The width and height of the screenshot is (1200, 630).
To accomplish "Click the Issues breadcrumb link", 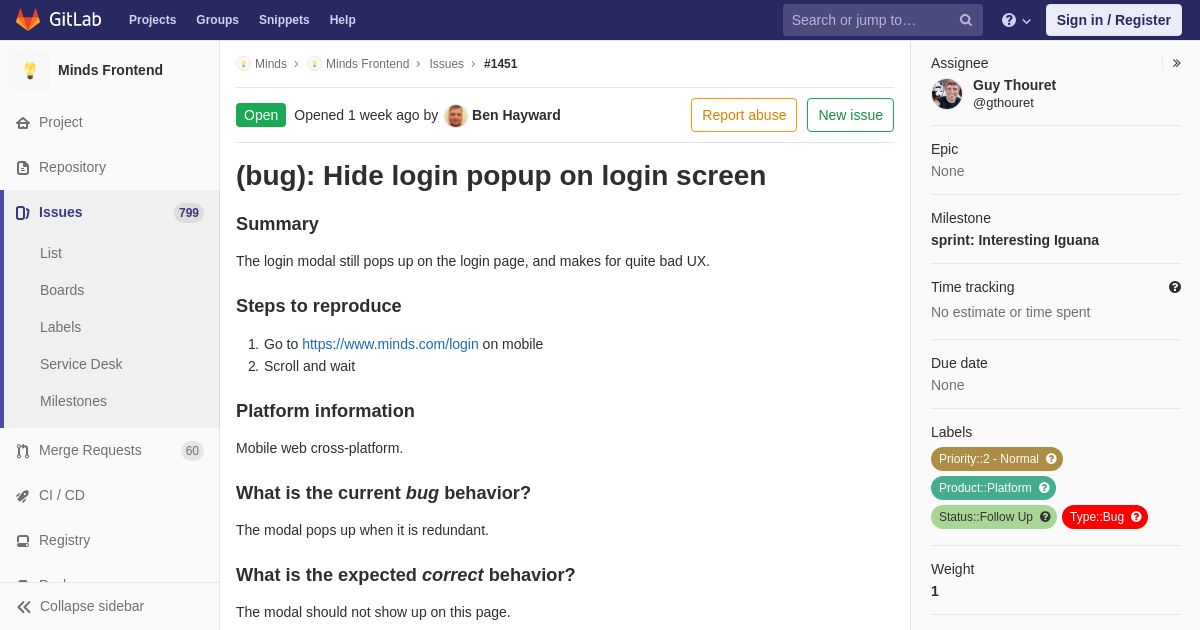I will pyautogui.click(x=446, y=64).
